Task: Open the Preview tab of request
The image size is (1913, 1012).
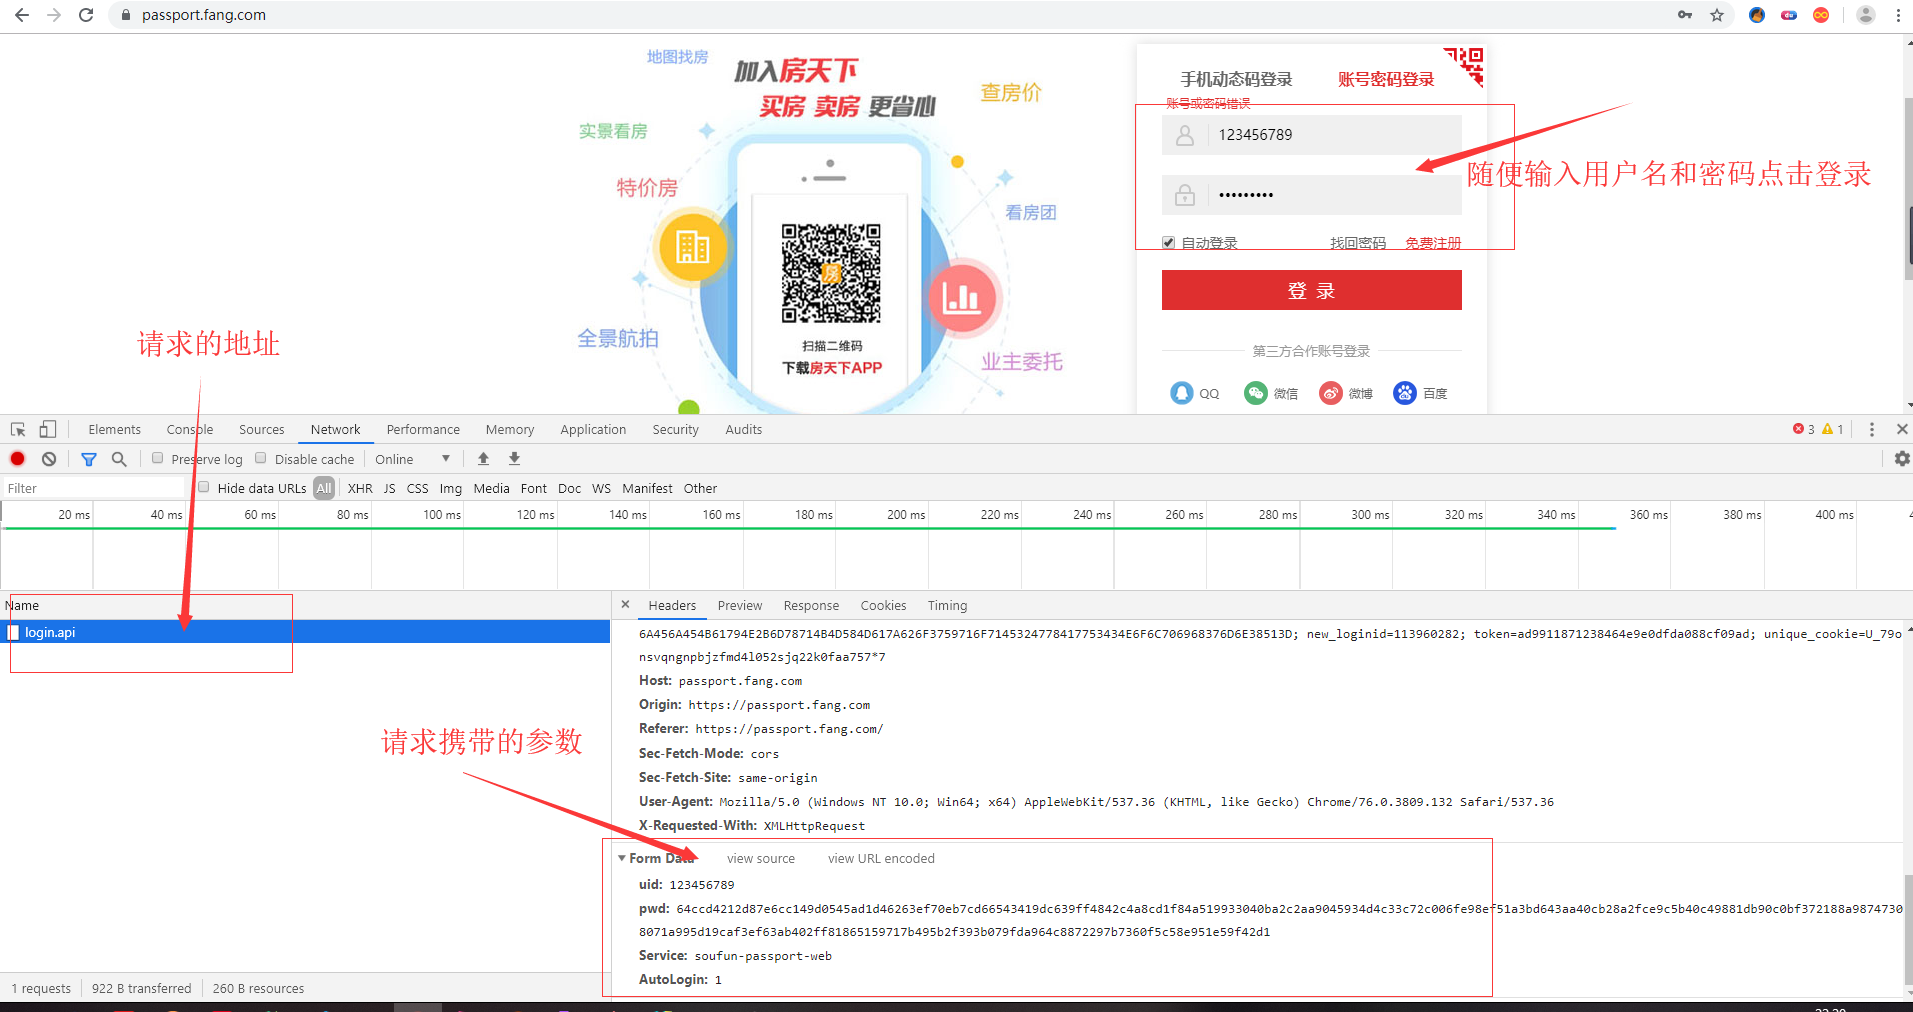Action: (x=739, y=605)
